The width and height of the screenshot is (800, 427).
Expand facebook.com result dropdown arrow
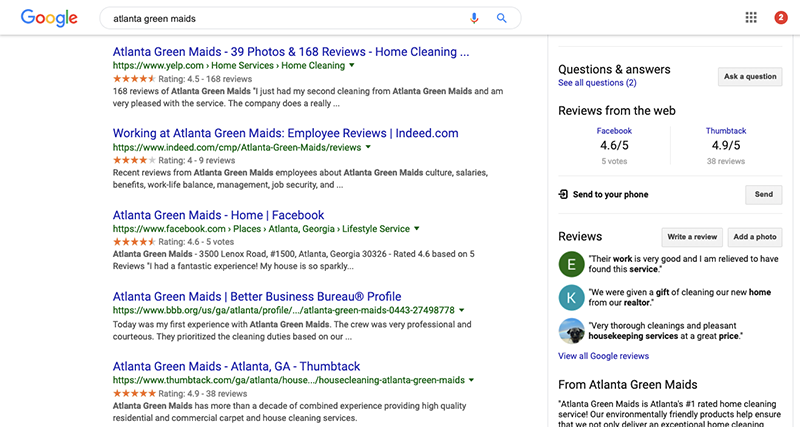pos(416,229)
